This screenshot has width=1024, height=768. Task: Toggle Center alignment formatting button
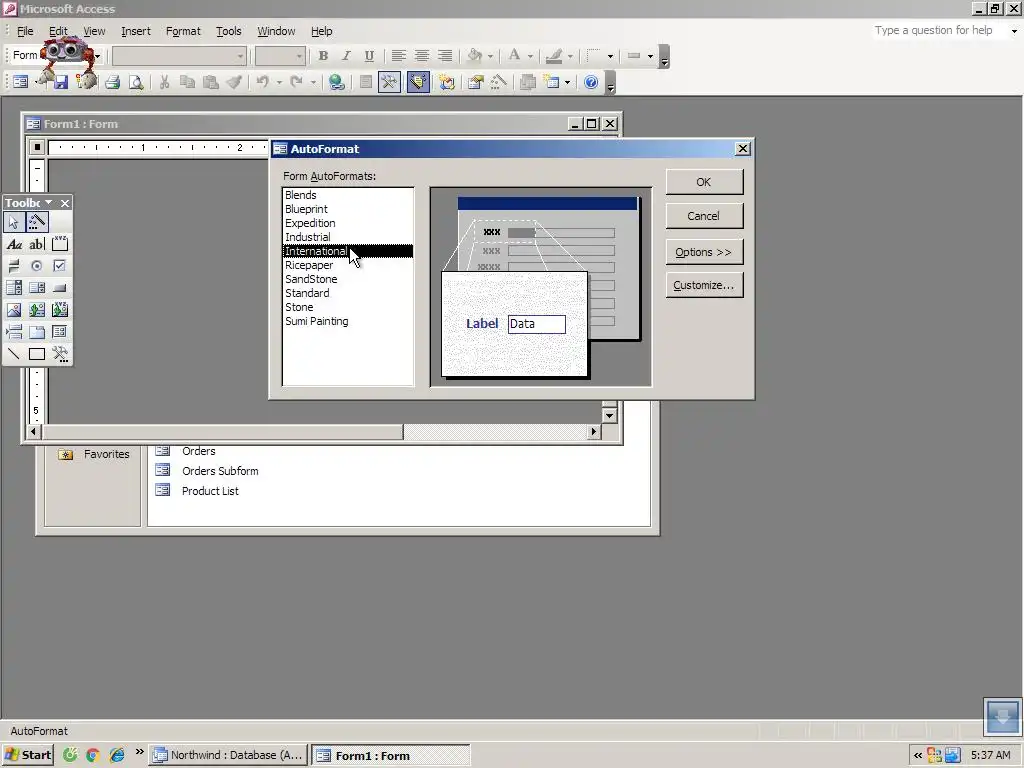pos(422,56)
